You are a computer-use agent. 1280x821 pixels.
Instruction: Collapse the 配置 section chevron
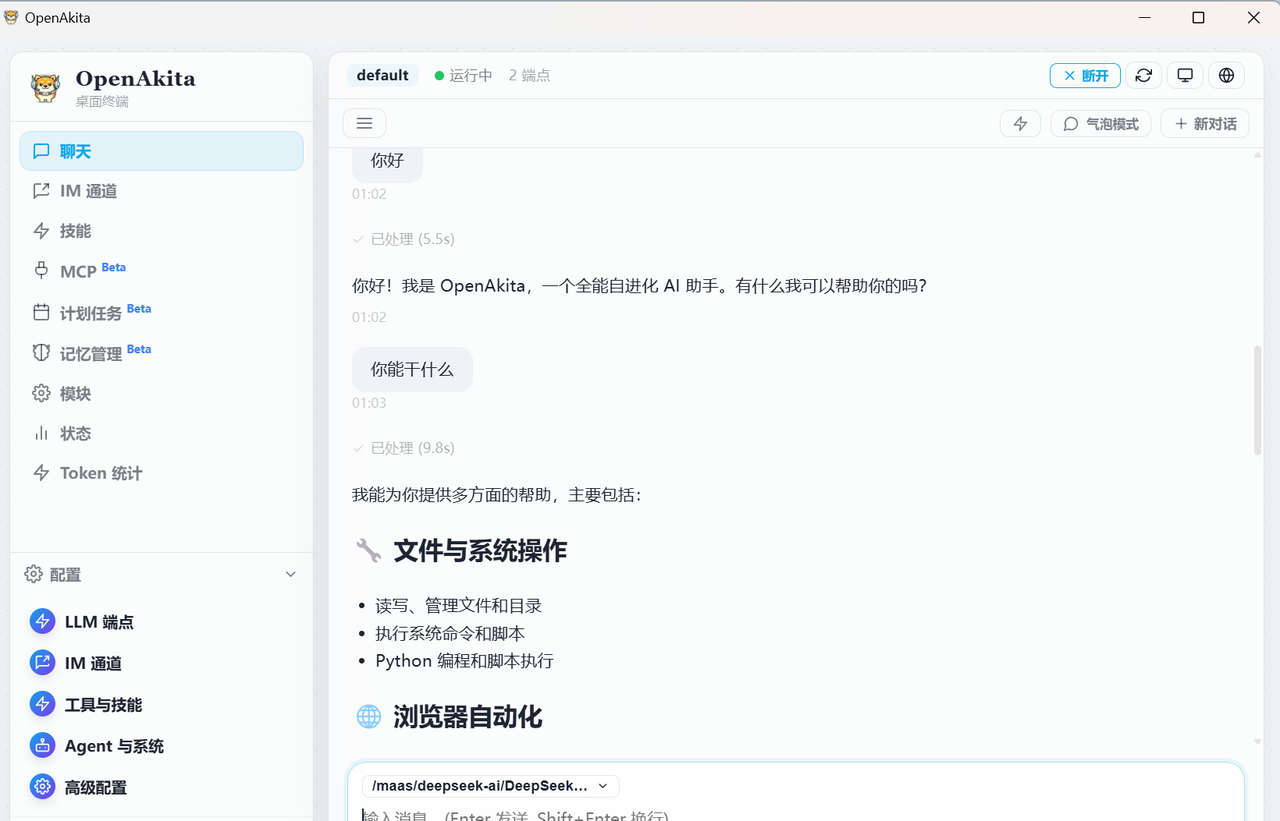(291, 574)
